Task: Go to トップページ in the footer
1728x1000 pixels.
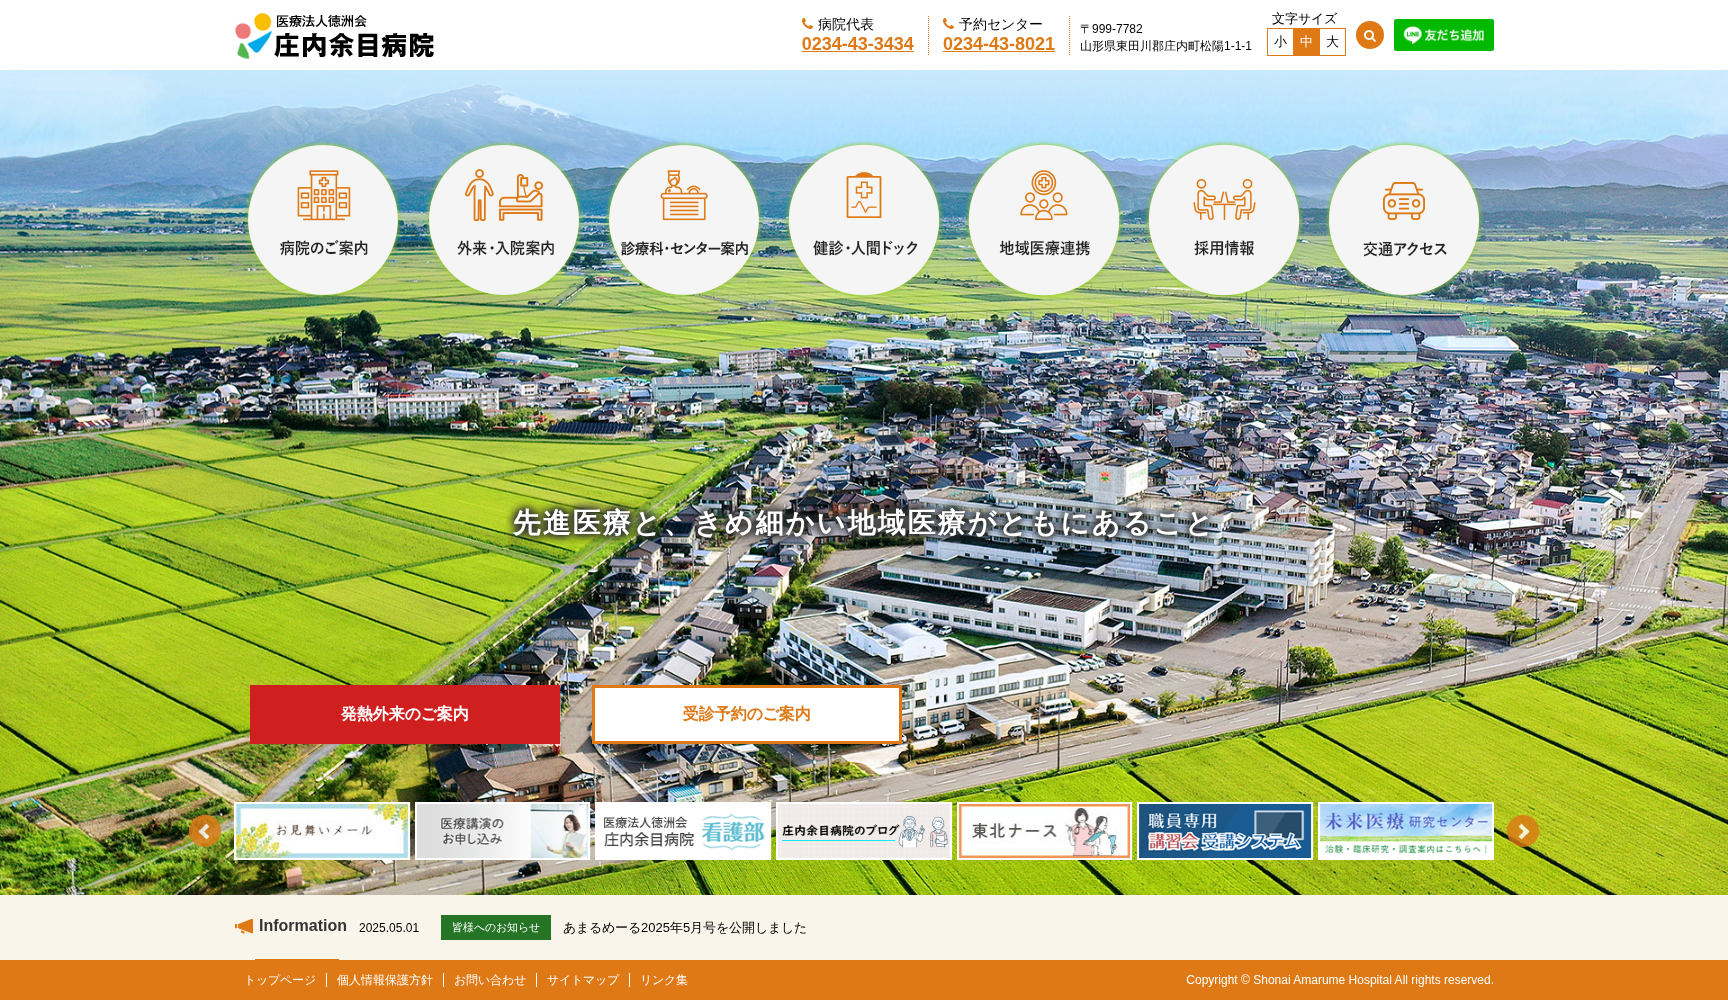Action: (281, 980)
